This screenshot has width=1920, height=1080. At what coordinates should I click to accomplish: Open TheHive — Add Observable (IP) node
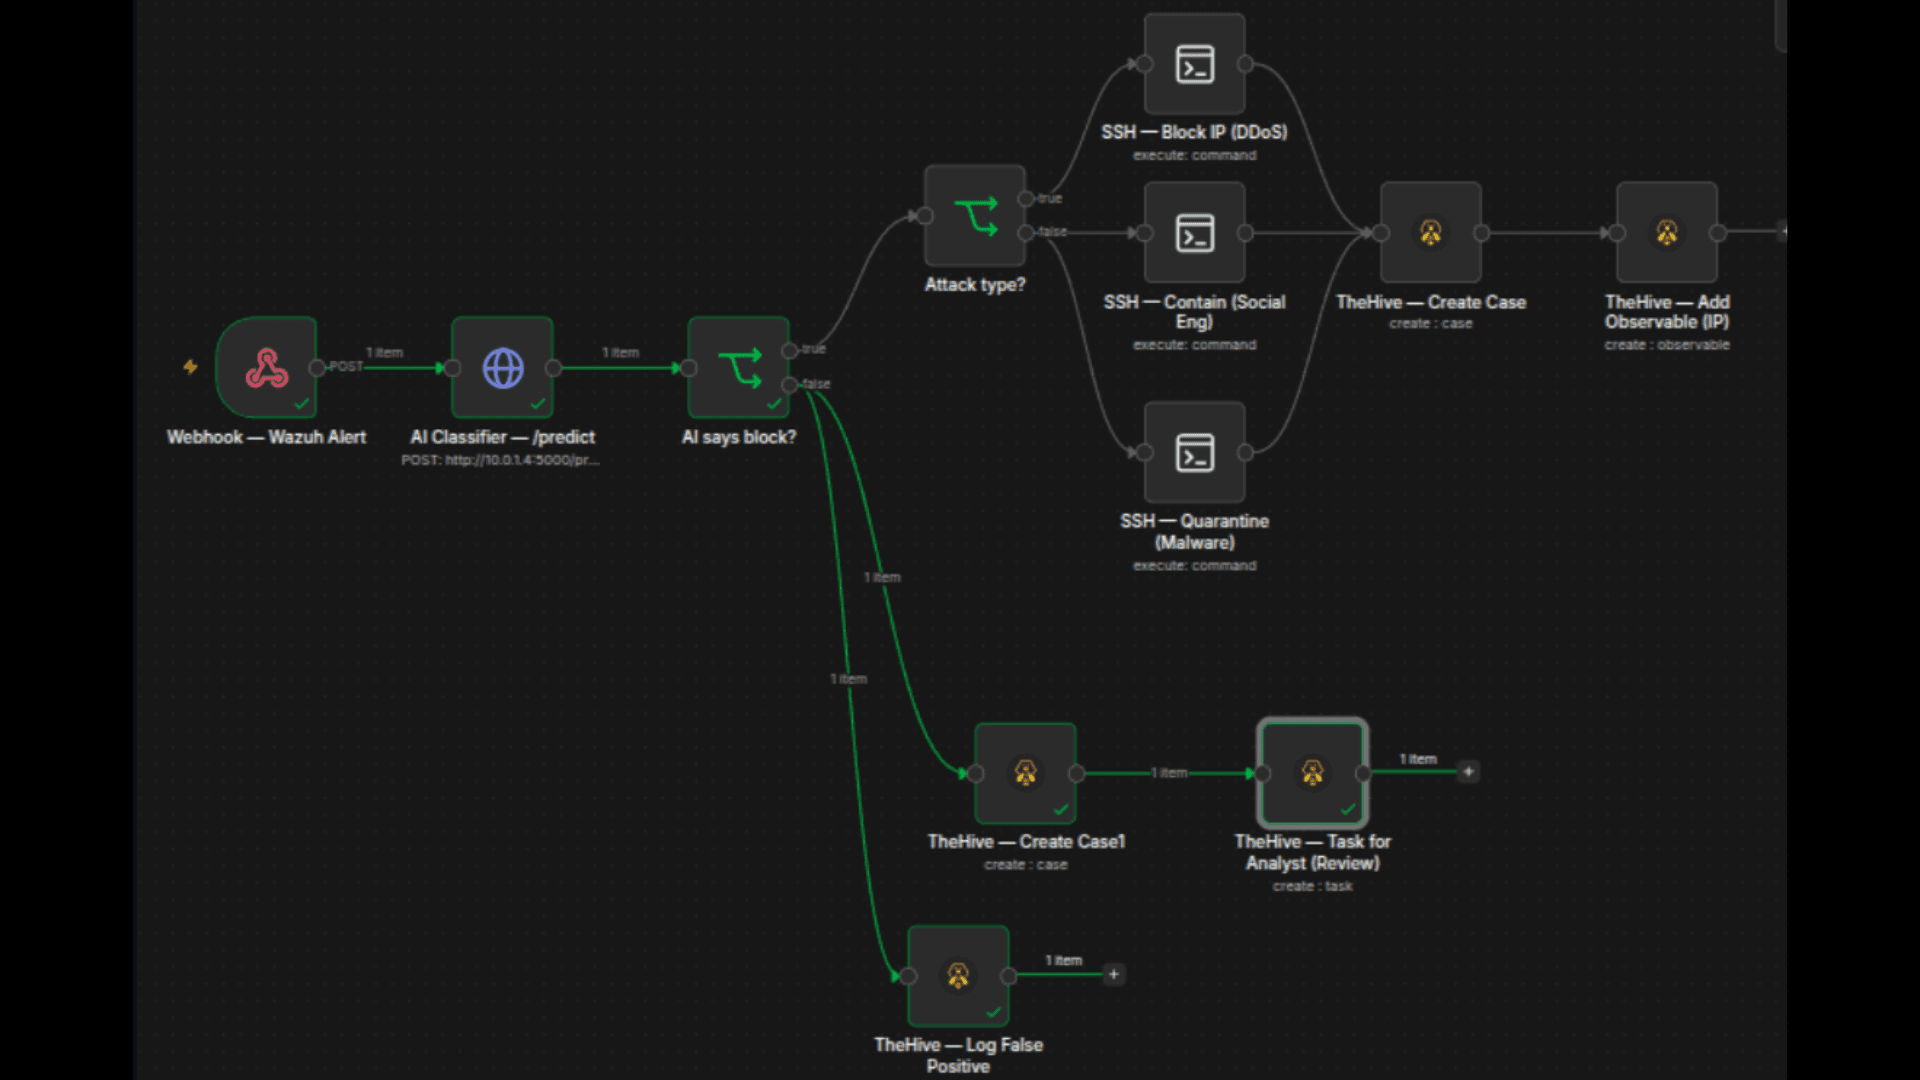click(1667, 233)
